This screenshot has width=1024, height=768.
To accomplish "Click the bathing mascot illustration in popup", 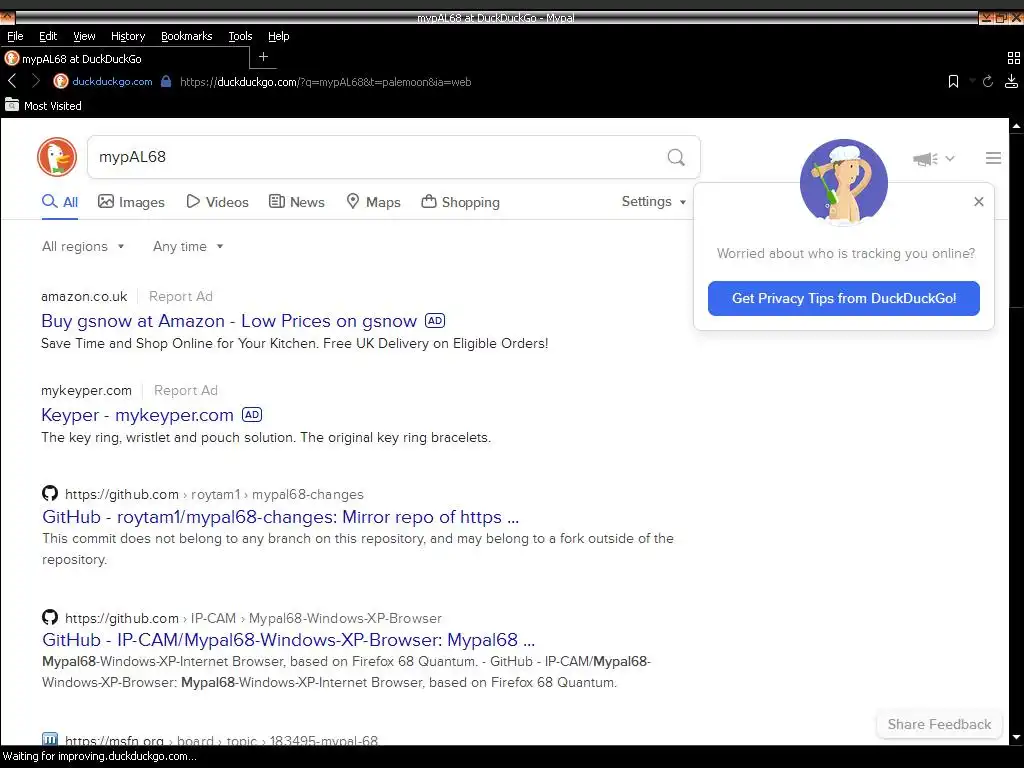I will point(844,182).
